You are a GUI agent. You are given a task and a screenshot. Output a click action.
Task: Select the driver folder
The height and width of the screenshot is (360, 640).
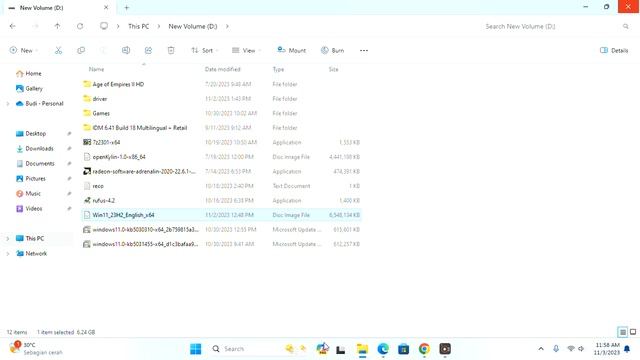(221, 99)
